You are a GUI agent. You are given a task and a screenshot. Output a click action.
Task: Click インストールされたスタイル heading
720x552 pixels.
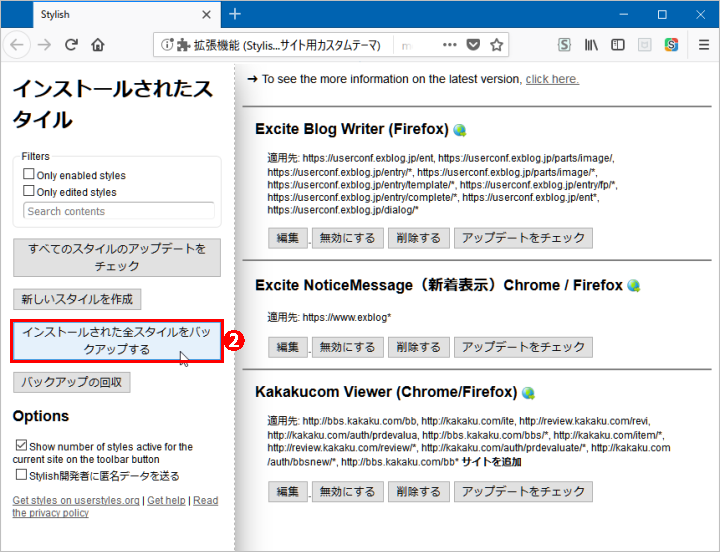[113, 104]
